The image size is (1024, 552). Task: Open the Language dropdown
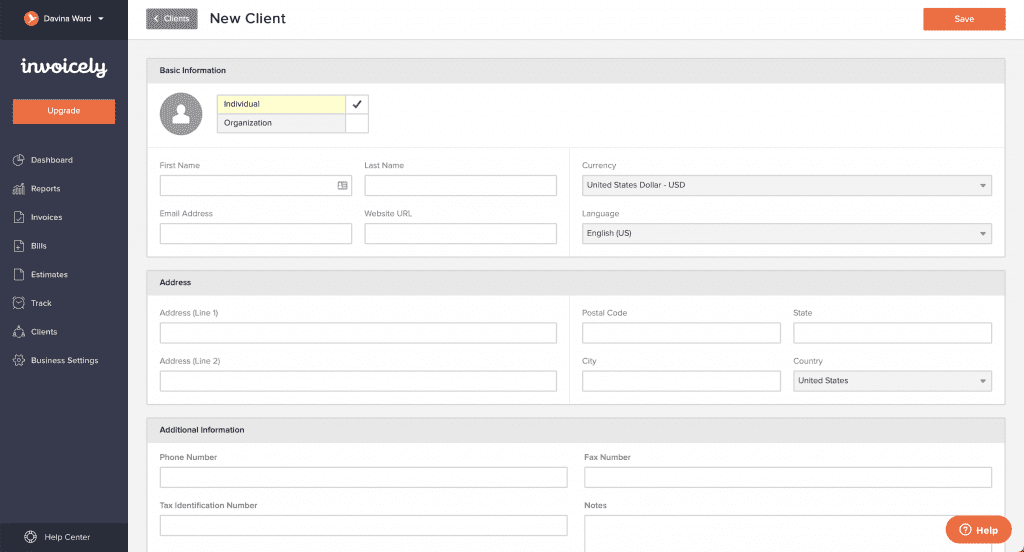pos(786,233)
